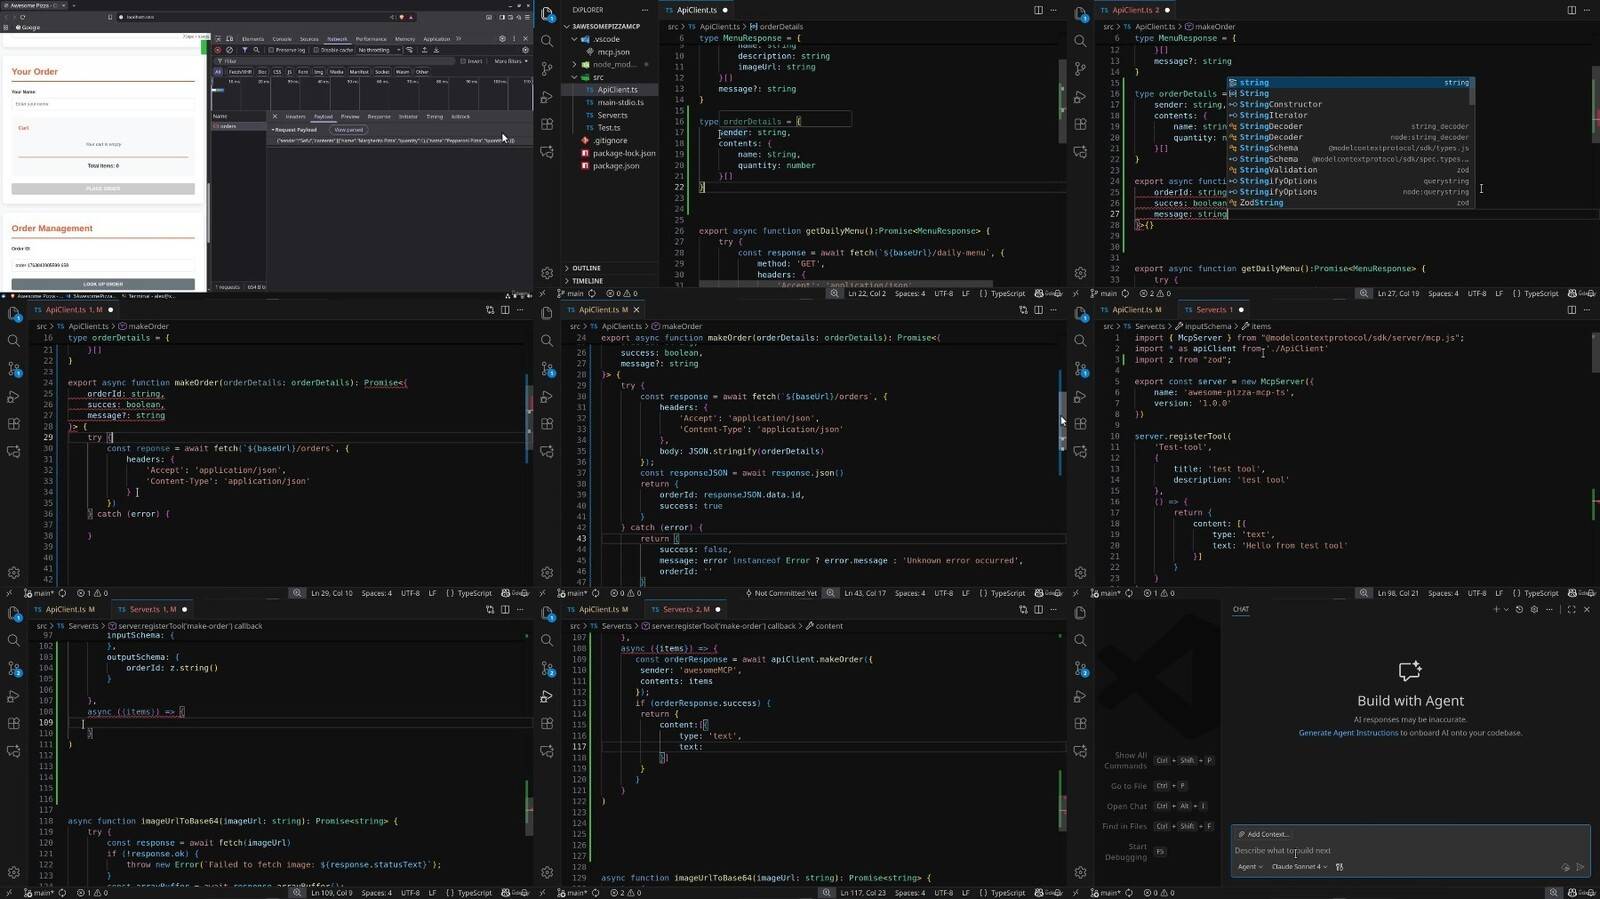Open the DevTools settings gear

coord(502,39)
